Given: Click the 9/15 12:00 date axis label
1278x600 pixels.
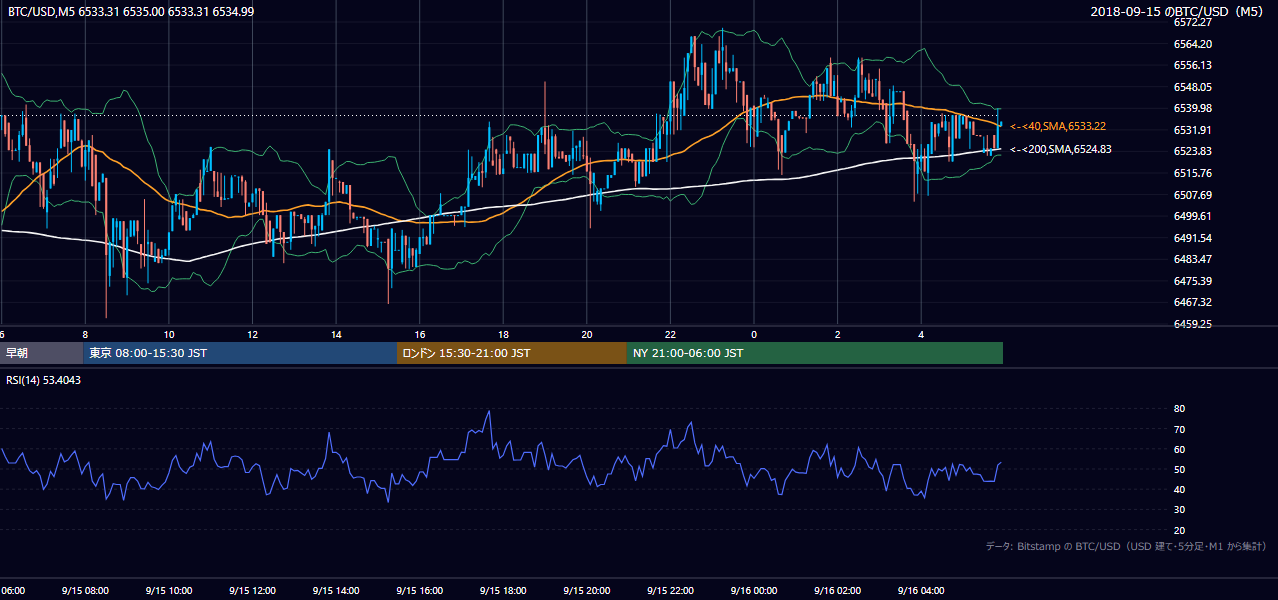Looking at the screenshot, I should click(252, 591).
